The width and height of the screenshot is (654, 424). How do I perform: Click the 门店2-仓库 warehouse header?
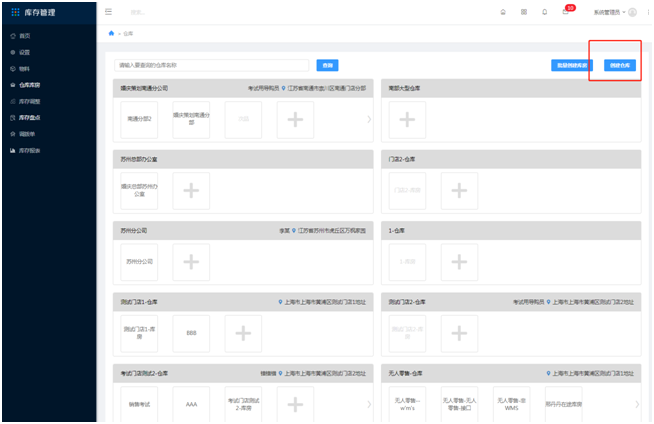click(x=511, y=159)
